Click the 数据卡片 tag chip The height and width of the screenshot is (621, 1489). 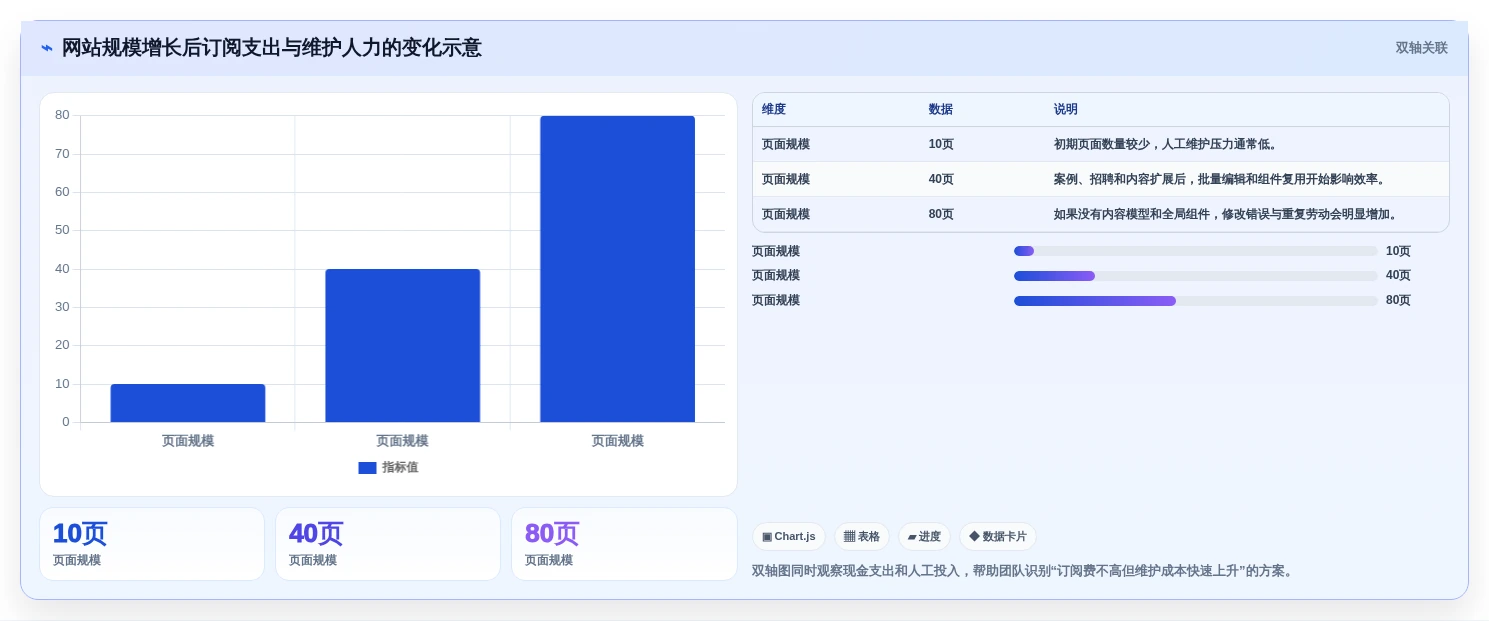tap(998, 536)
